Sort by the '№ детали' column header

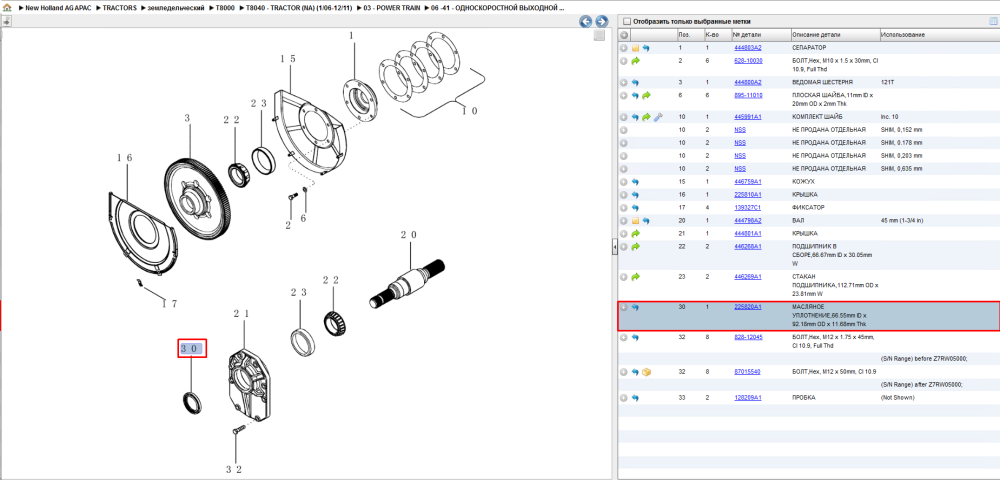tap(760, 35)
